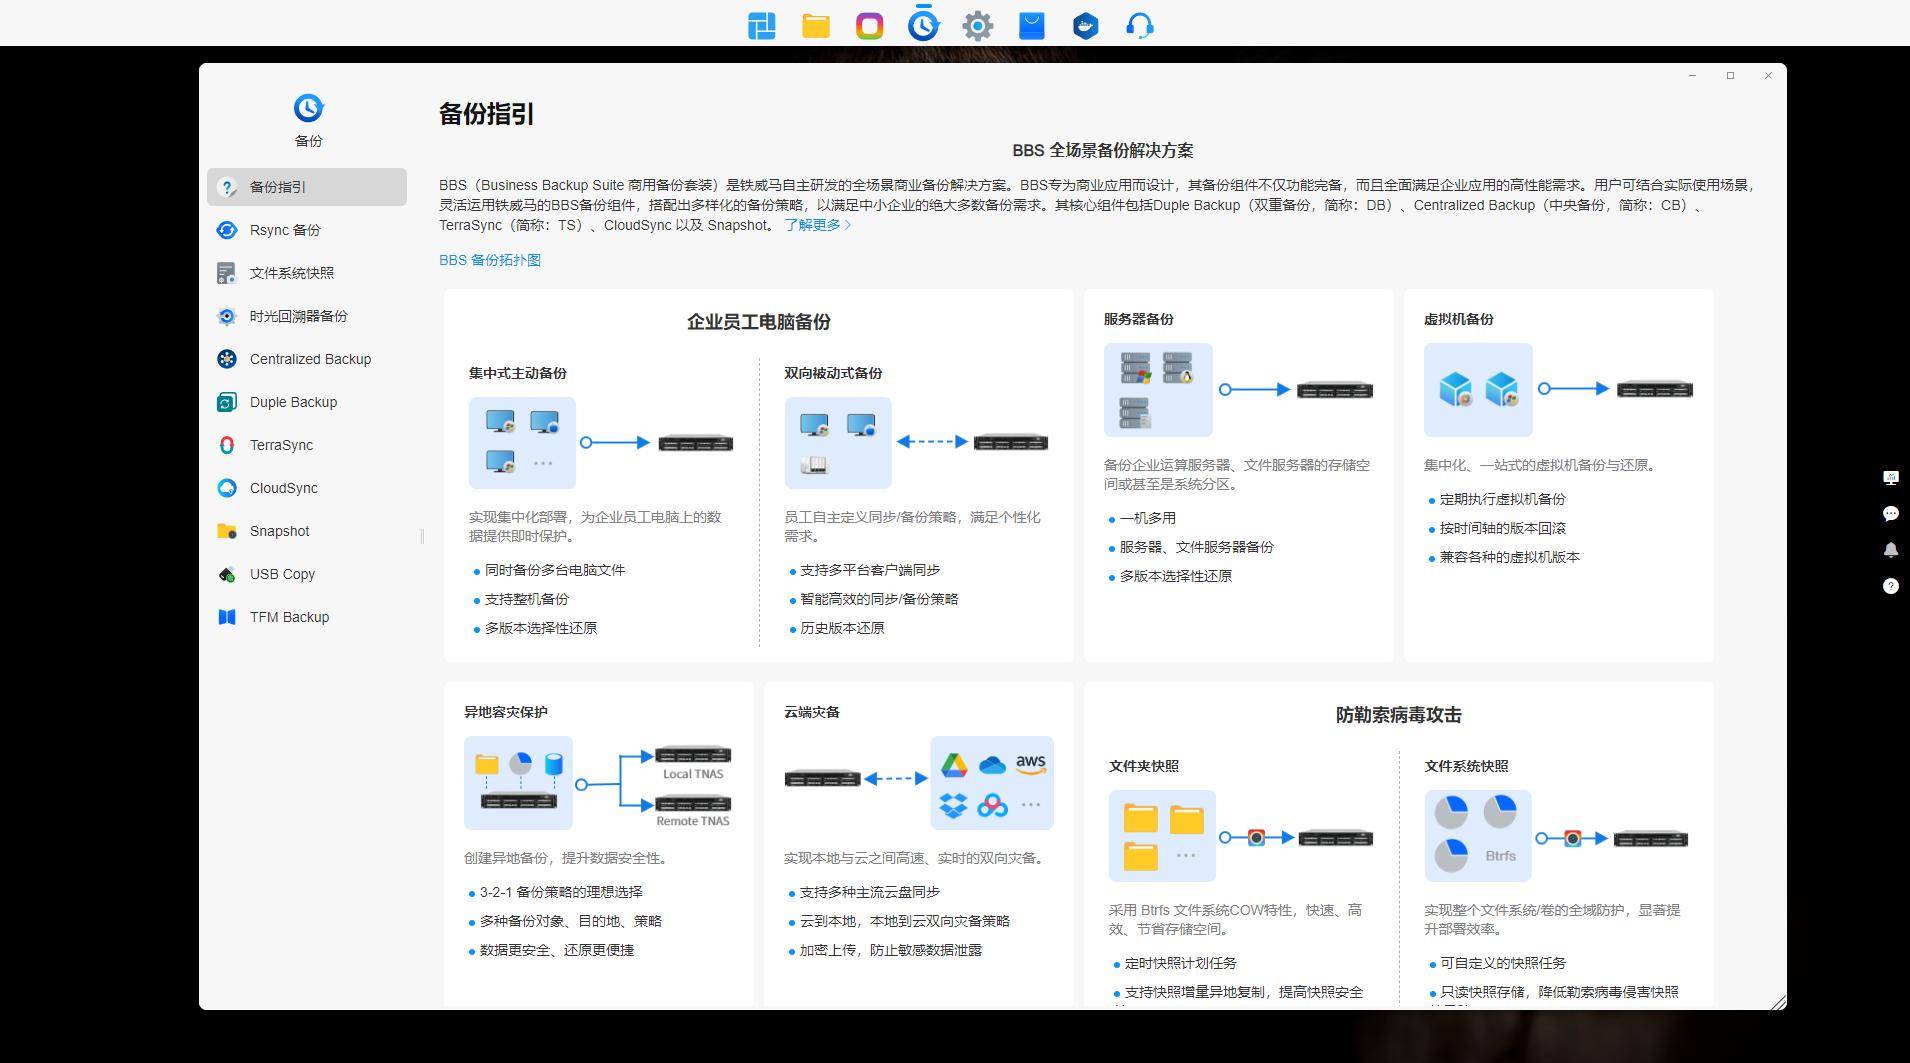The image size is (1910, 1063).
Task: Open 时光回溯器备份 from sidebar
Action: point(298,316)
